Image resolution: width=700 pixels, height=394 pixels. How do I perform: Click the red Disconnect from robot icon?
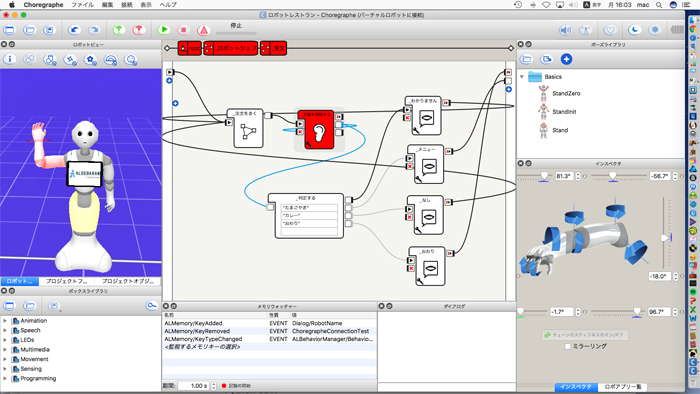click(139, 30)
